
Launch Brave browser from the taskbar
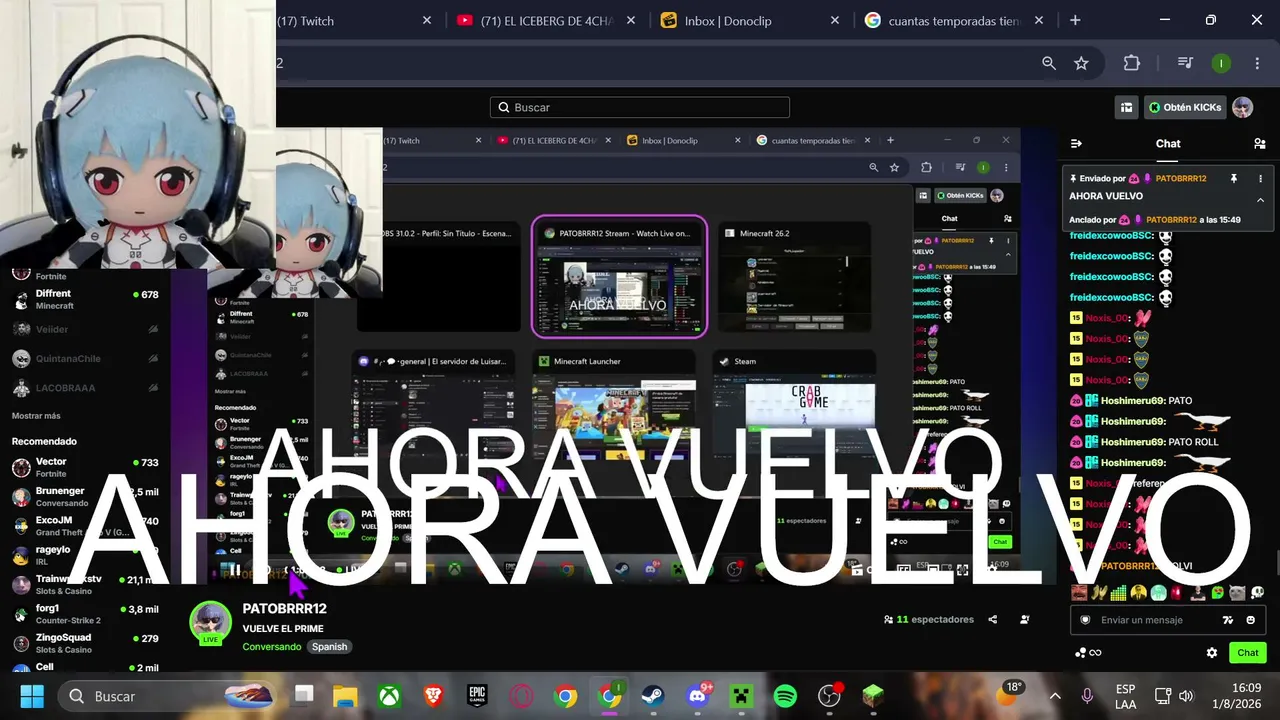433,696
